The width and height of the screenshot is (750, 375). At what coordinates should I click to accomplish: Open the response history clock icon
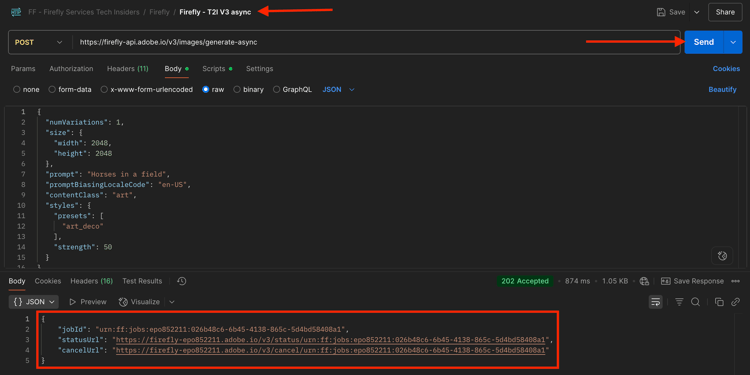point(181,281)
